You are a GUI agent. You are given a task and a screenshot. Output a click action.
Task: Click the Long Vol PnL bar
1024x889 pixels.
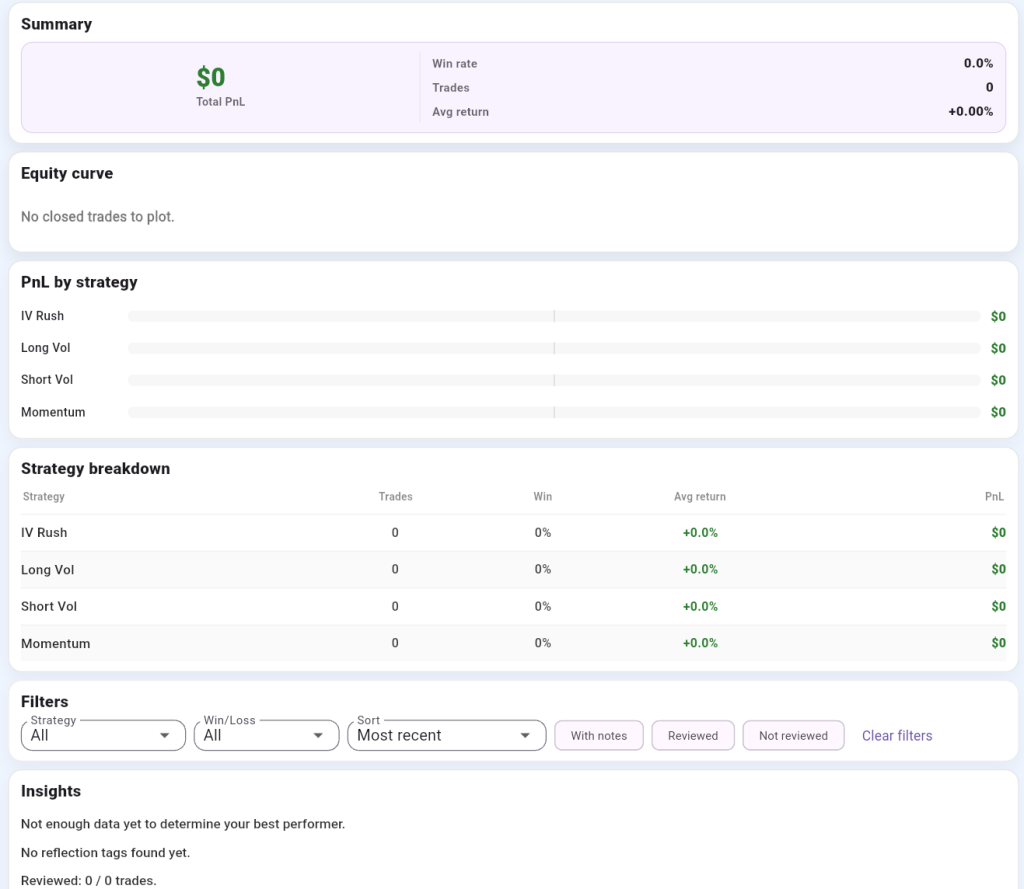(554, 348)
